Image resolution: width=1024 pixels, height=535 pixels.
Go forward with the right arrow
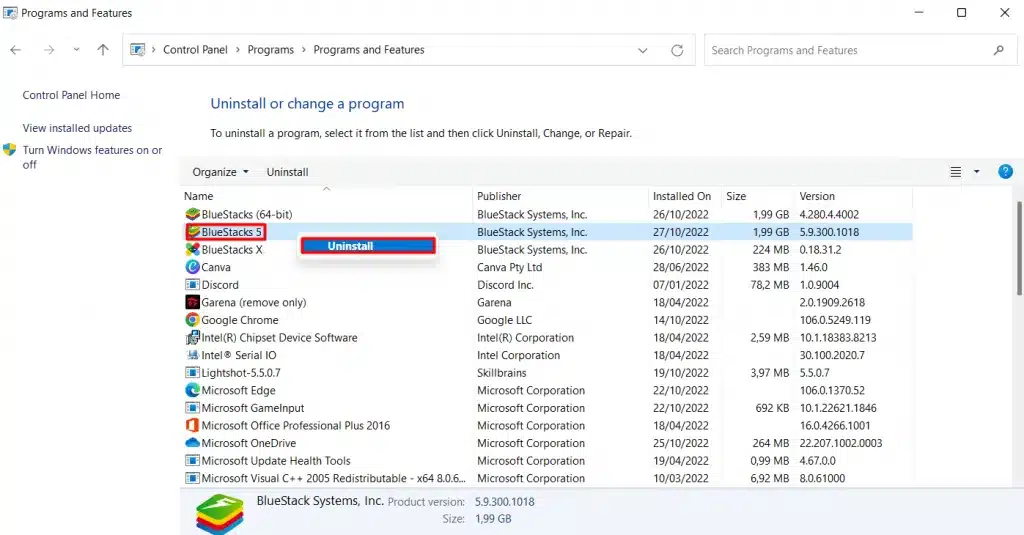pos(49,50)
